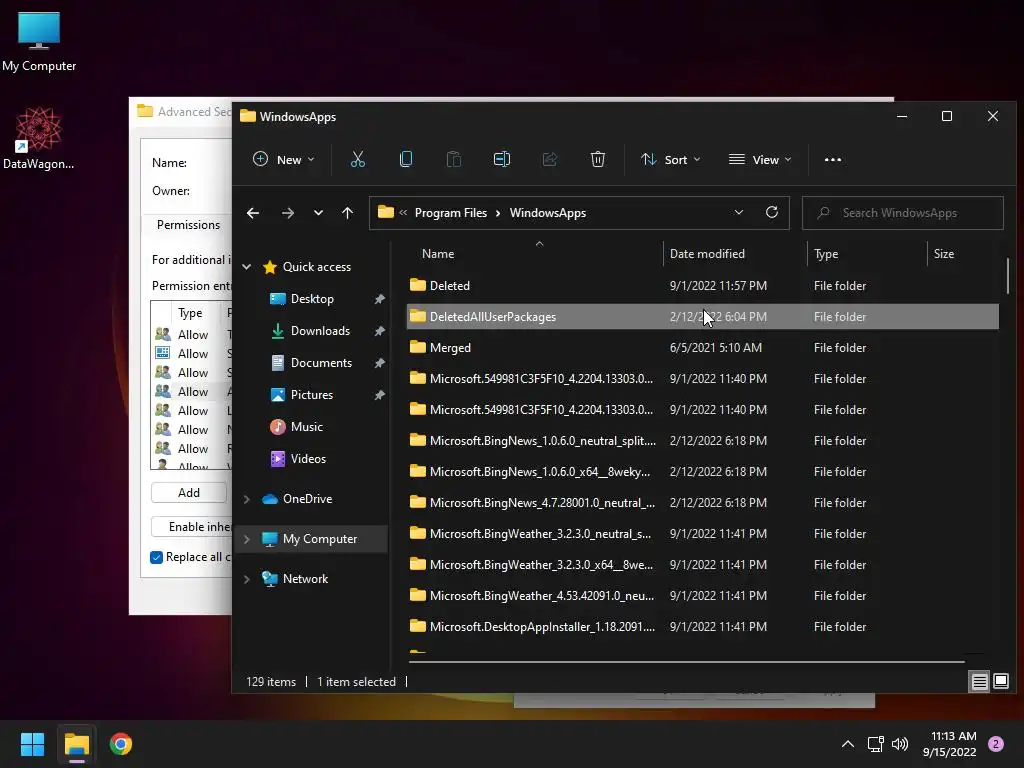
Task: Launch Google Chrome from the taskbar
Action: (x=121, y=744)
